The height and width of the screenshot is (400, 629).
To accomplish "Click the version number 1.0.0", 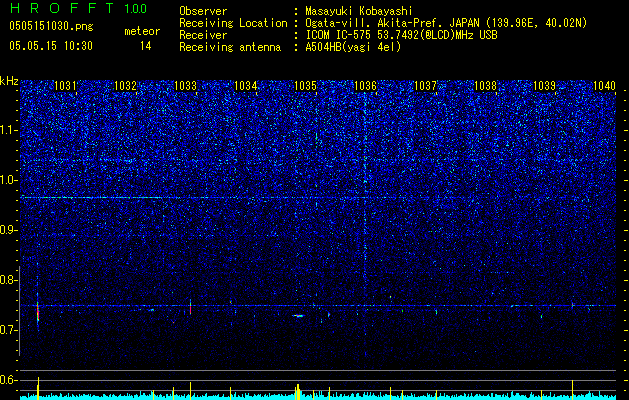I will point(136,9).
